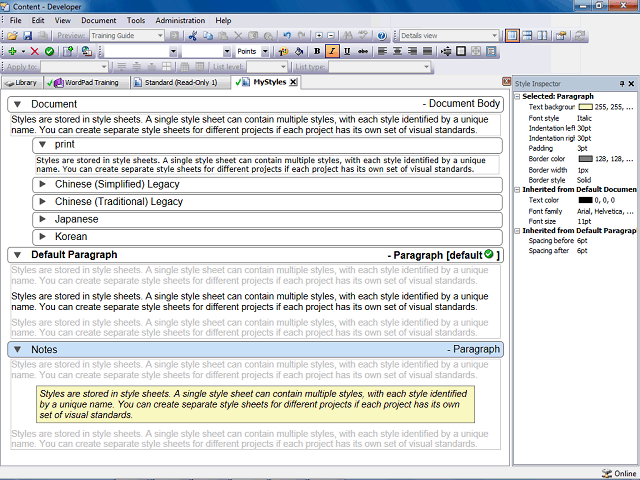Image resolution: width=640 pixels, height=480 pixels.
Task: Expand the Korean section
Action: pos(42,236)
